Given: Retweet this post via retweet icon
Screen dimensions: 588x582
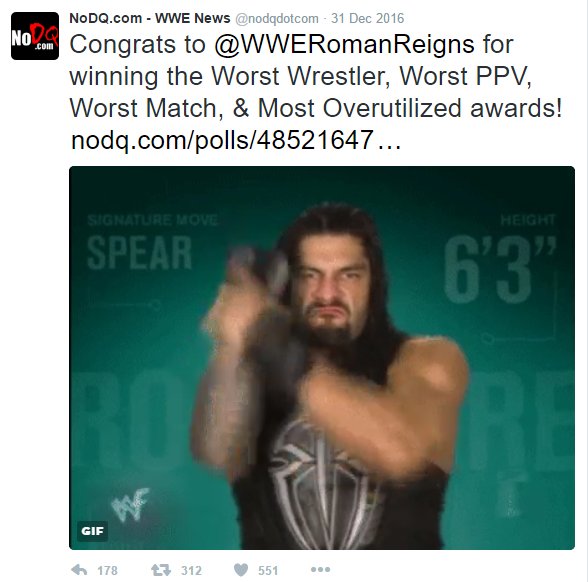Looking at the screenshot, I should coord(161,570).
